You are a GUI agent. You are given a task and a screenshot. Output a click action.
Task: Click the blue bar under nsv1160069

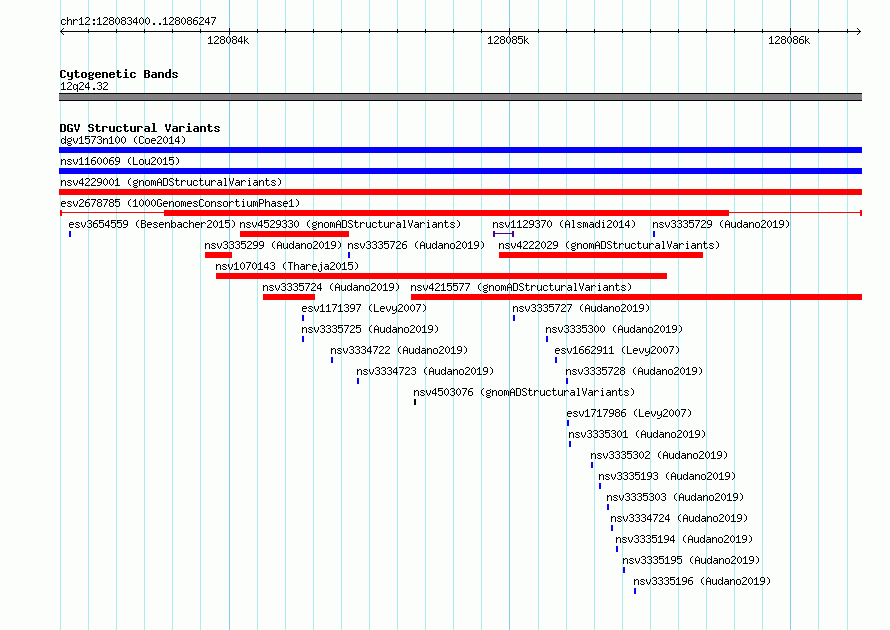[460, 171]
